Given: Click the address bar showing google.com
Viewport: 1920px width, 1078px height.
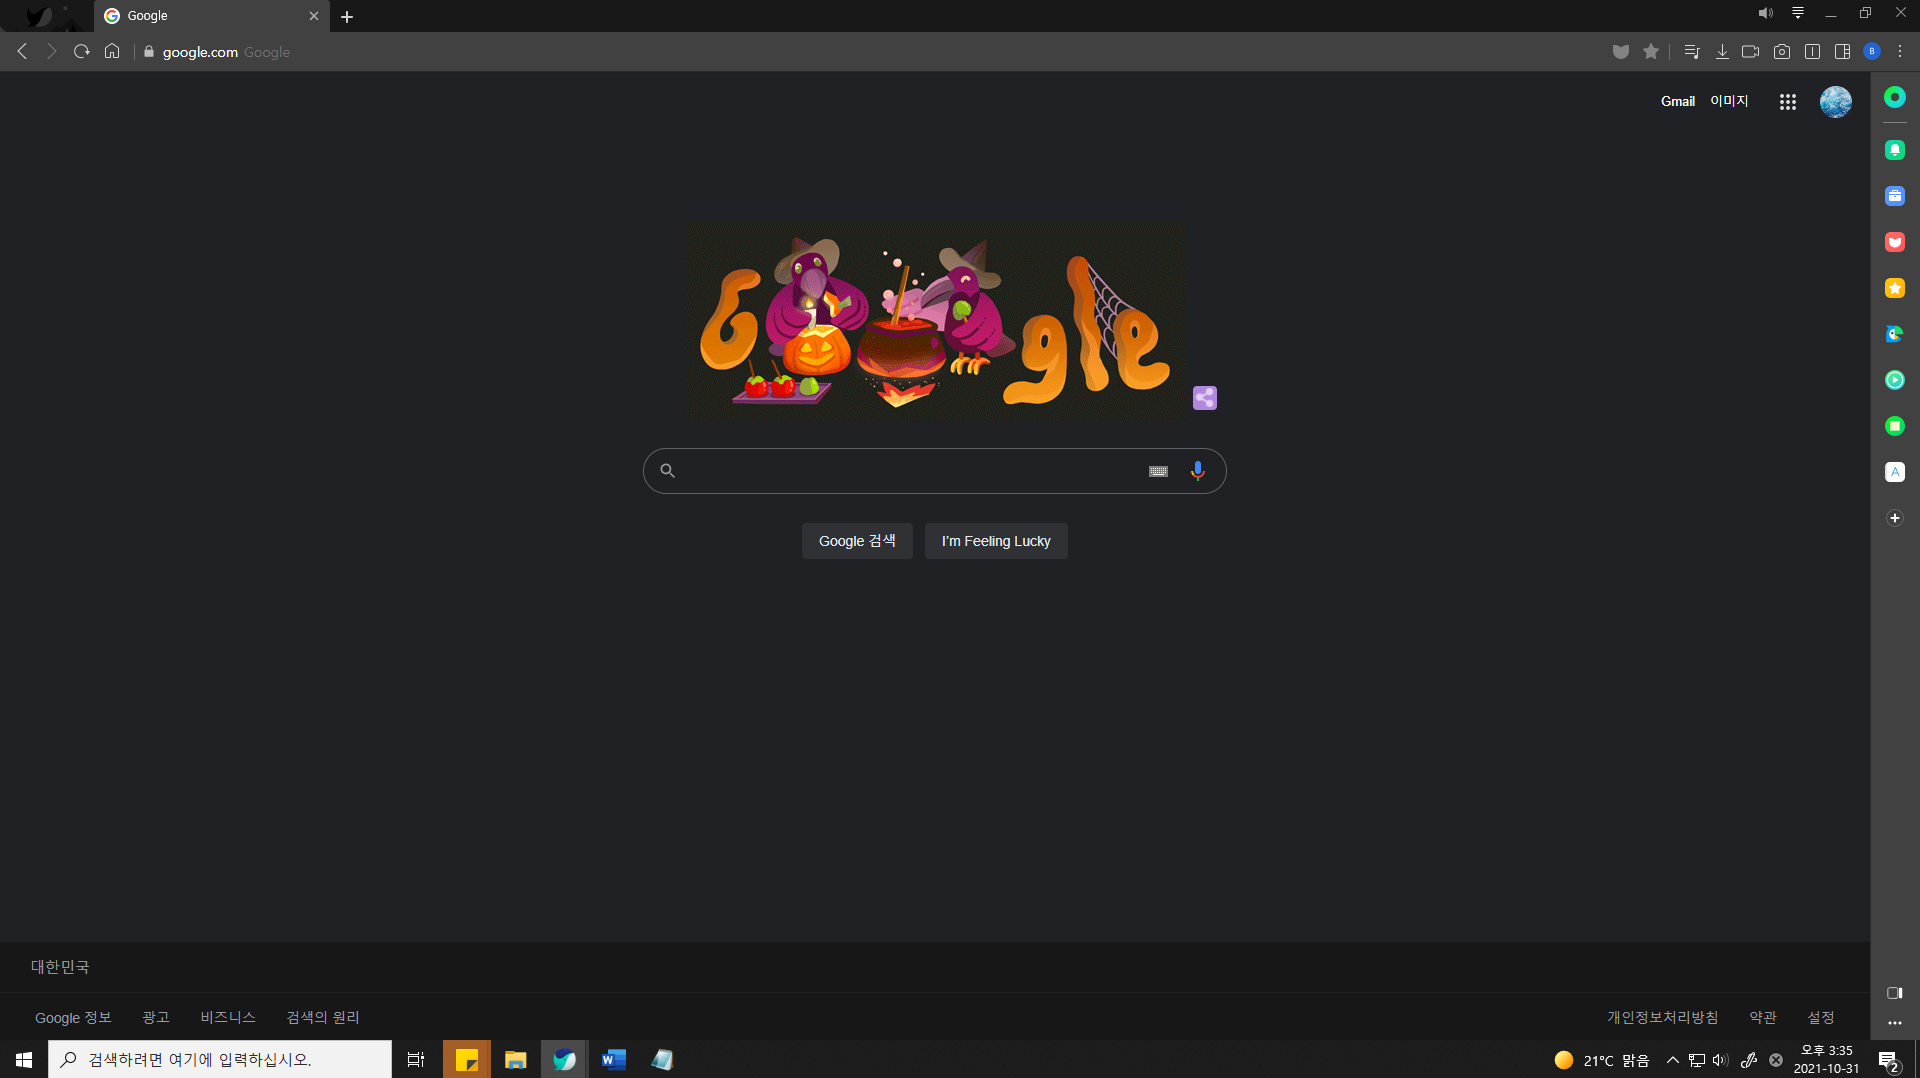Looking at the screenshot, I should [x=870, y=52].
